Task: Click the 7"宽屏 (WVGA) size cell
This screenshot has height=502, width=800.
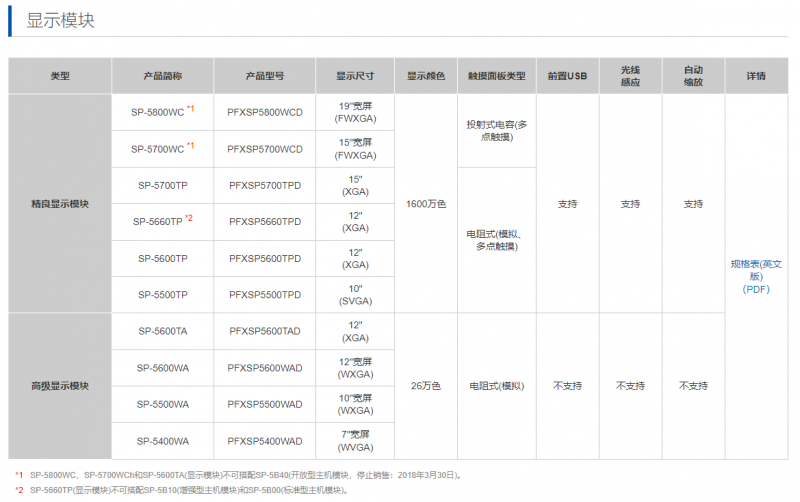Action: point(355,441)
